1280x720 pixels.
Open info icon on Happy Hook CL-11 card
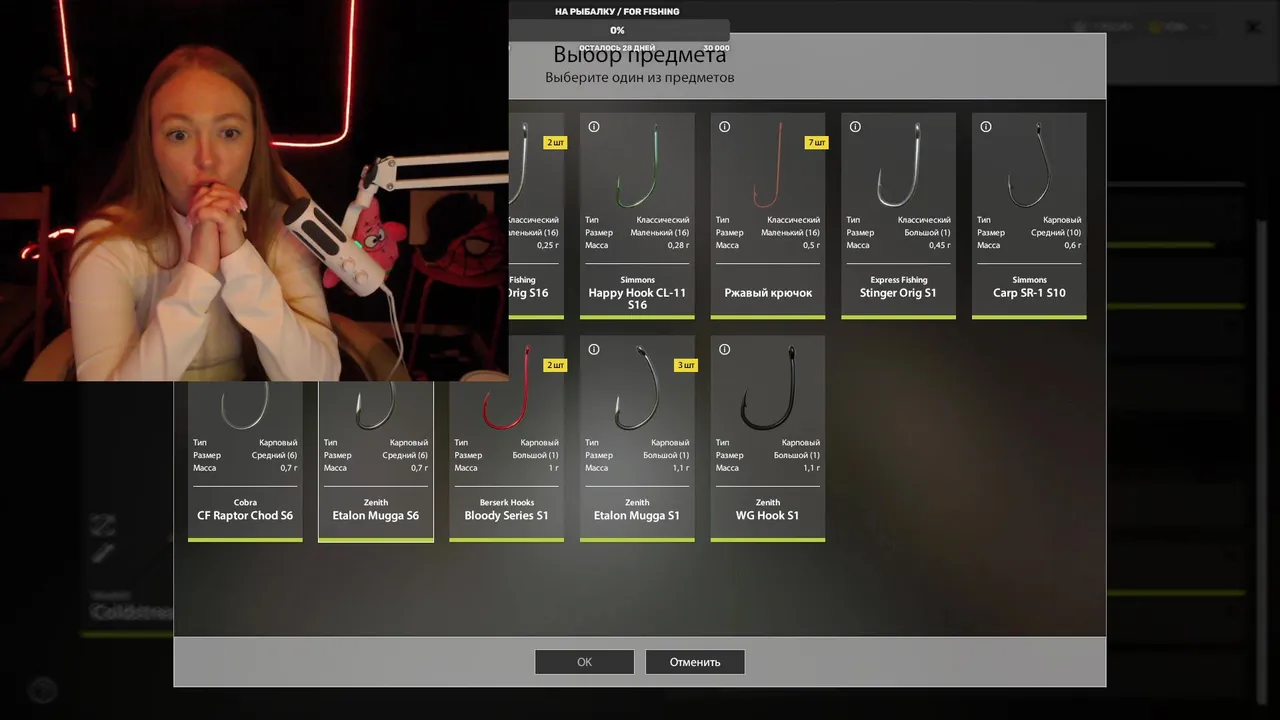click(x=594, y=127)
